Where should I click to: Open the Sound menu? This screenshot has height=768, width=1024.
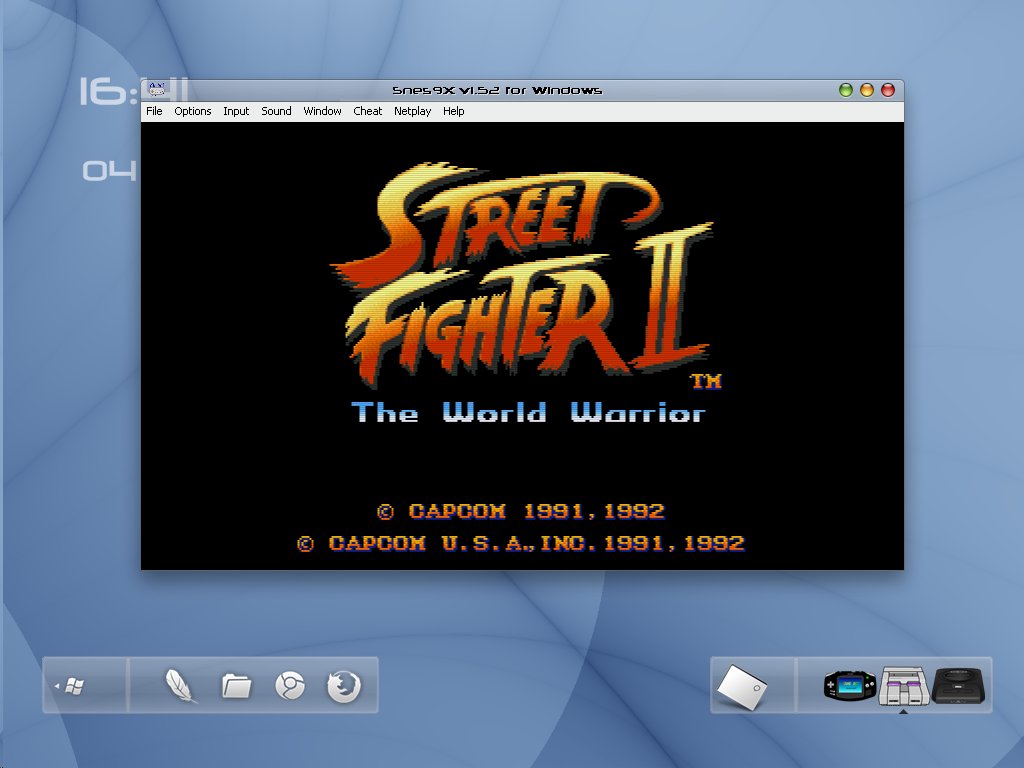click(276, 111)
